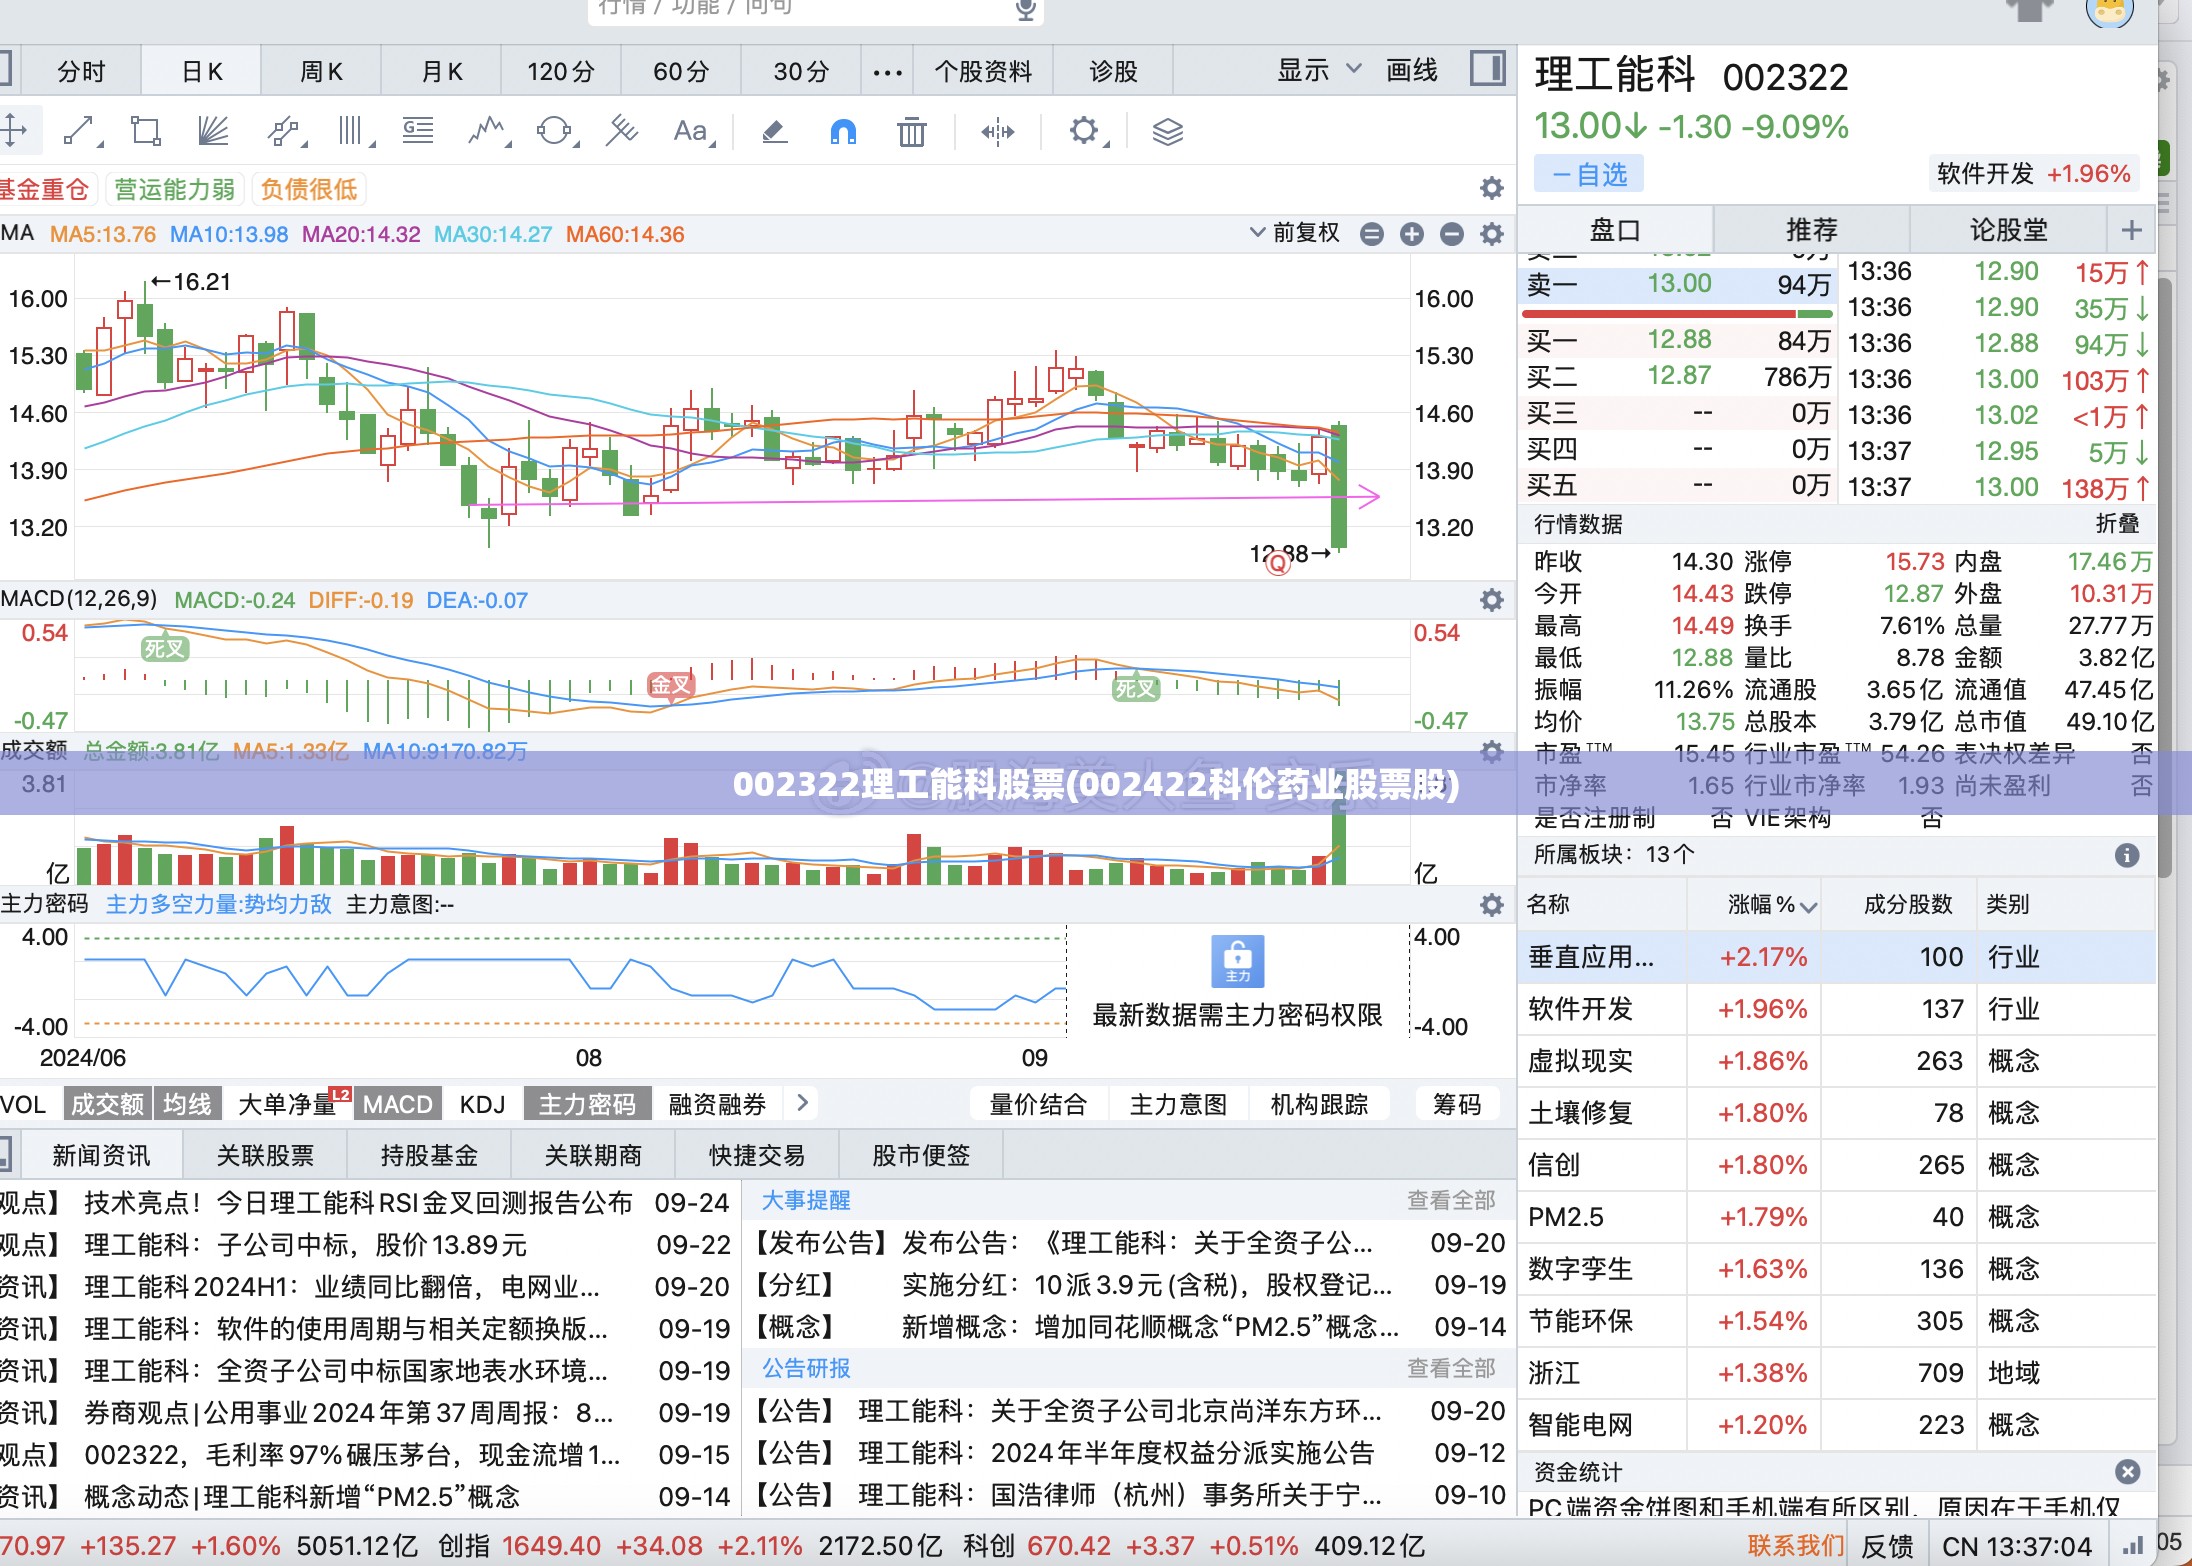Select the fan lines drawing tool
This screenshot has width=2192, height=1566.
(213, 131)
